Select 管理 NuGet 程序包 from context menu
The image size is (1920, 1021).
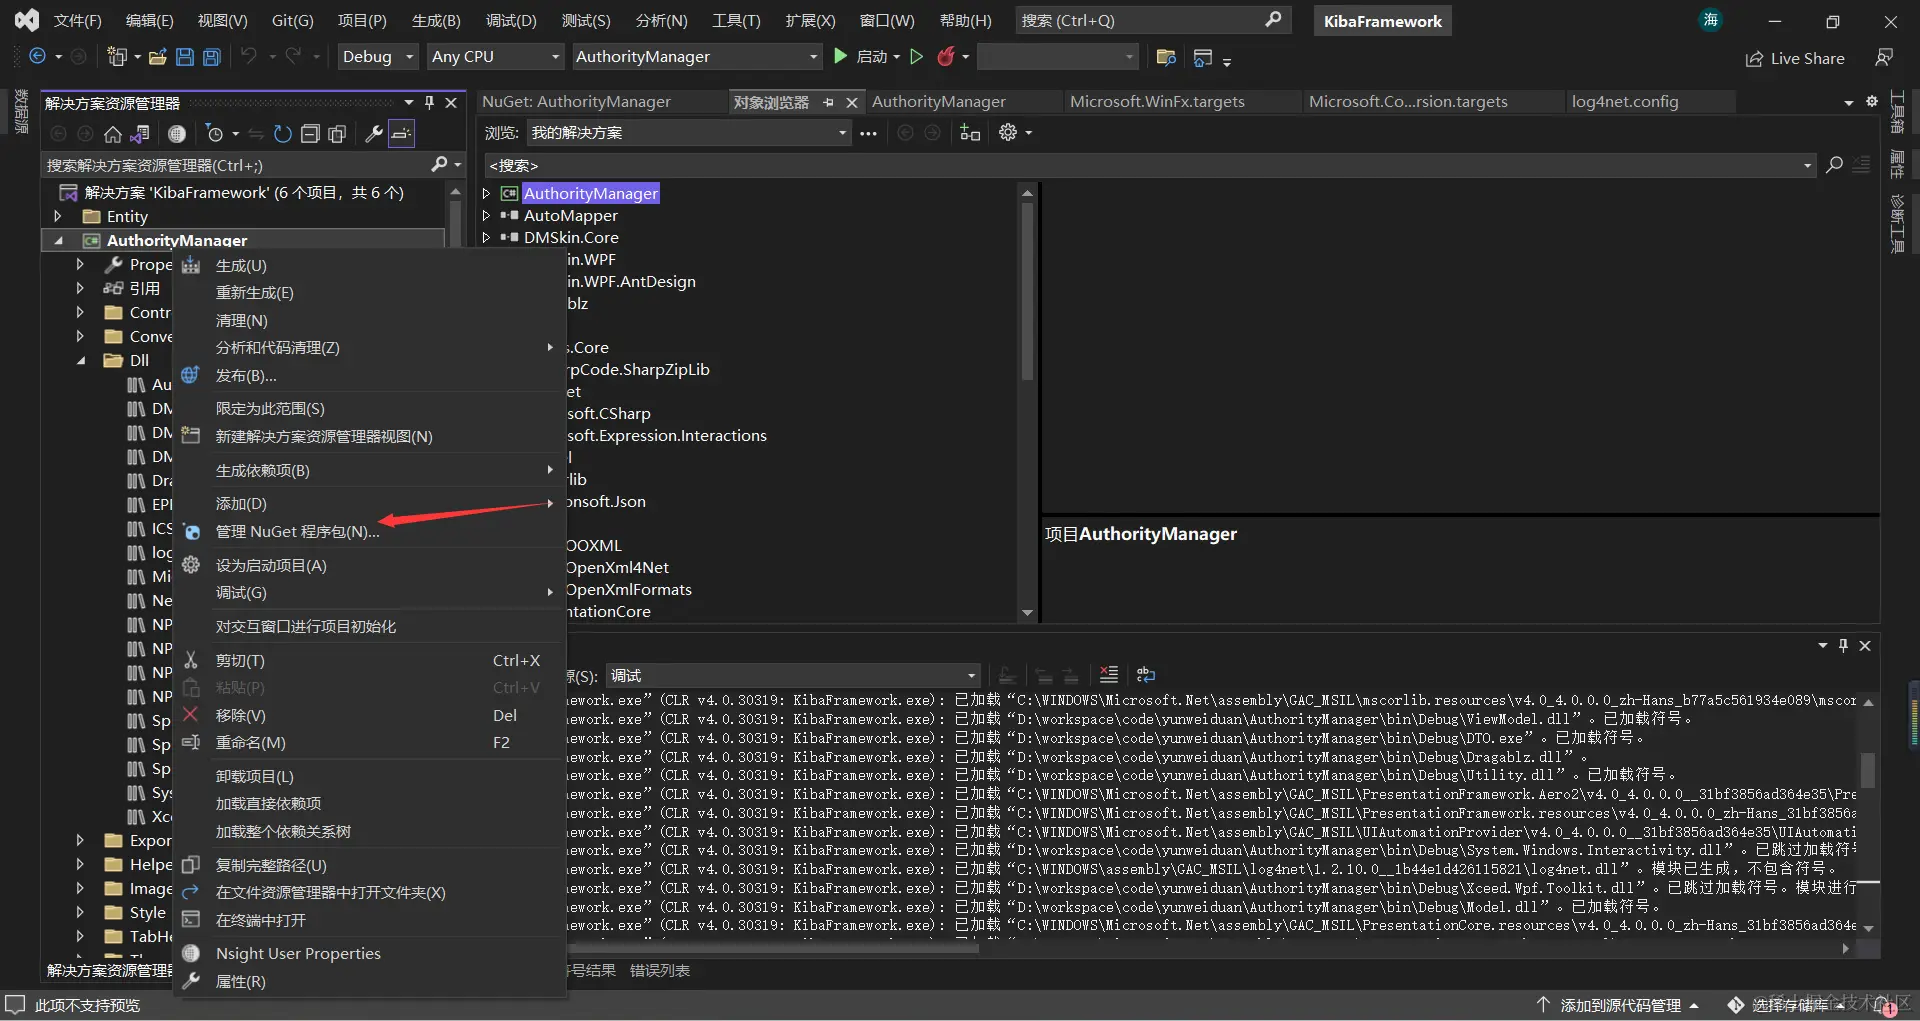tap(297, 532)
